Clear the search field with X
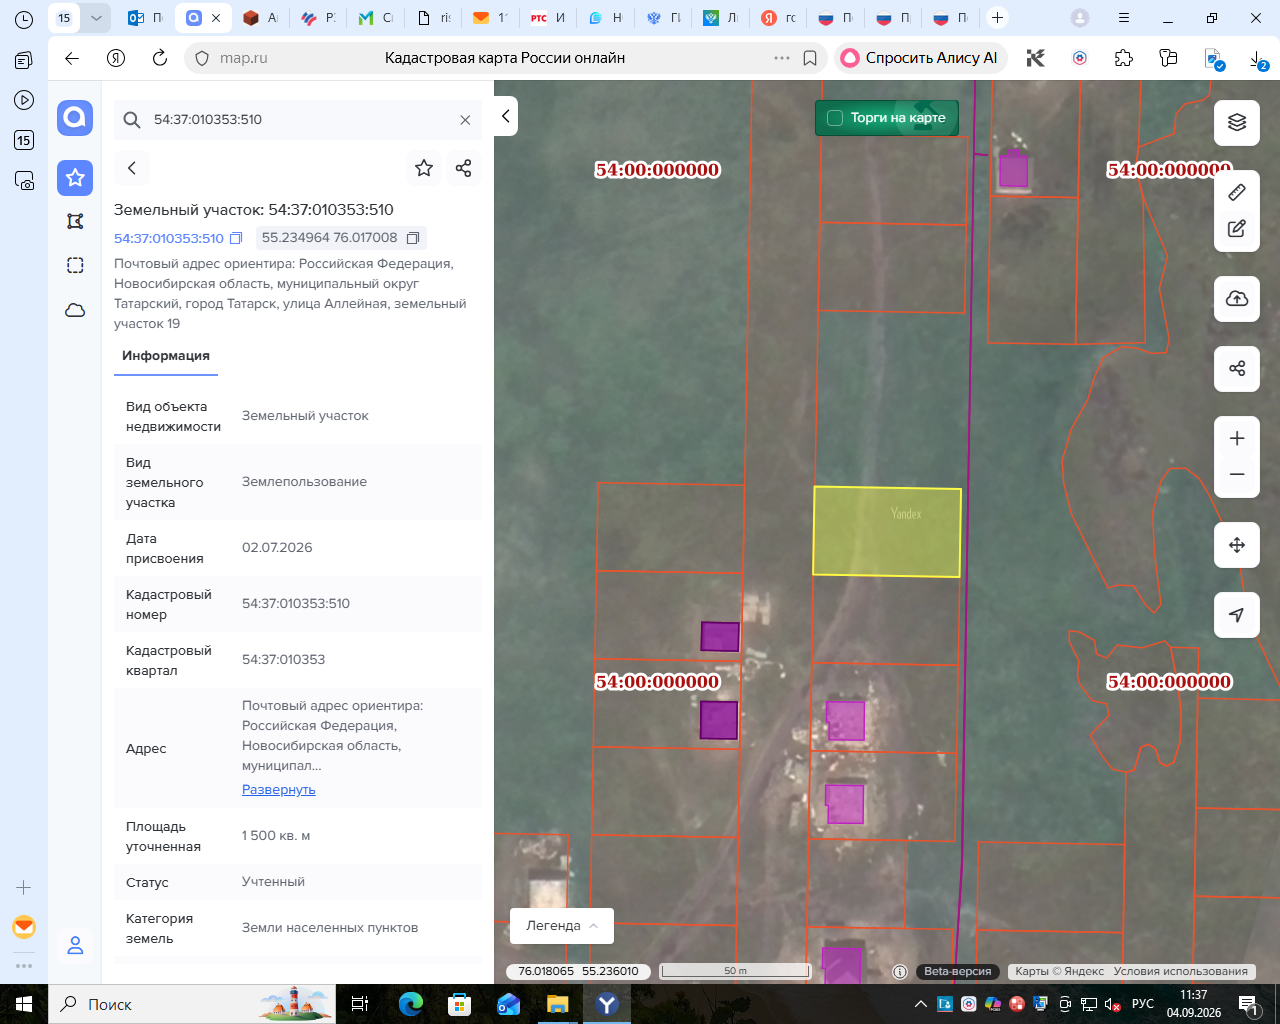The image size is (1280, 1024). [x=465, y=120]
